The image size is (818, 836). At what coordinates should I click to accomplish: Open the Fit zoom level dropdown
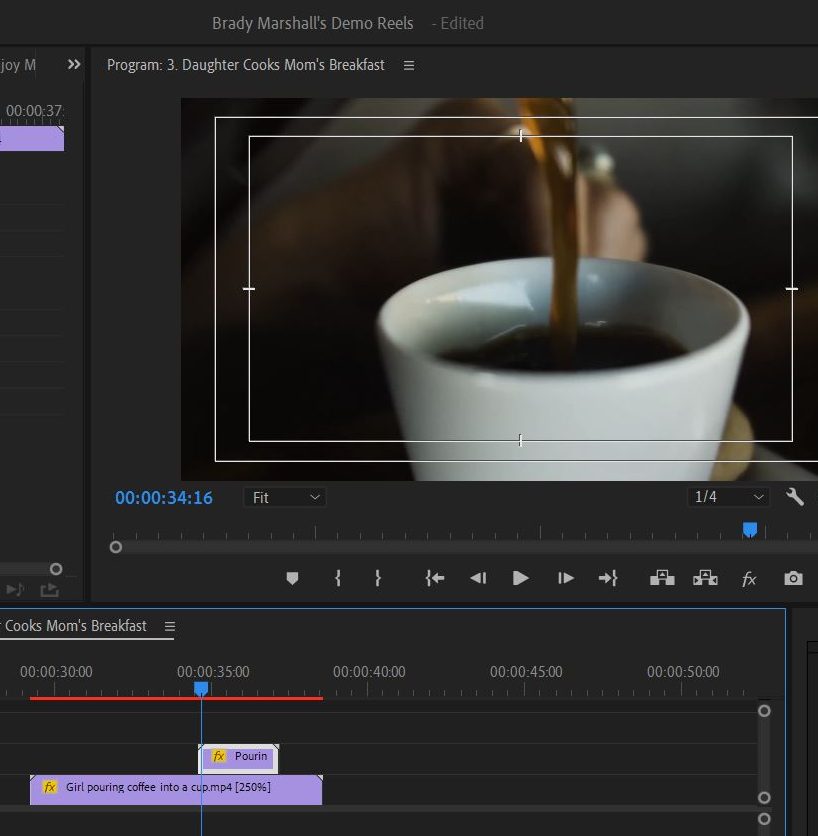pyautogui.click(x=285, y=497)
